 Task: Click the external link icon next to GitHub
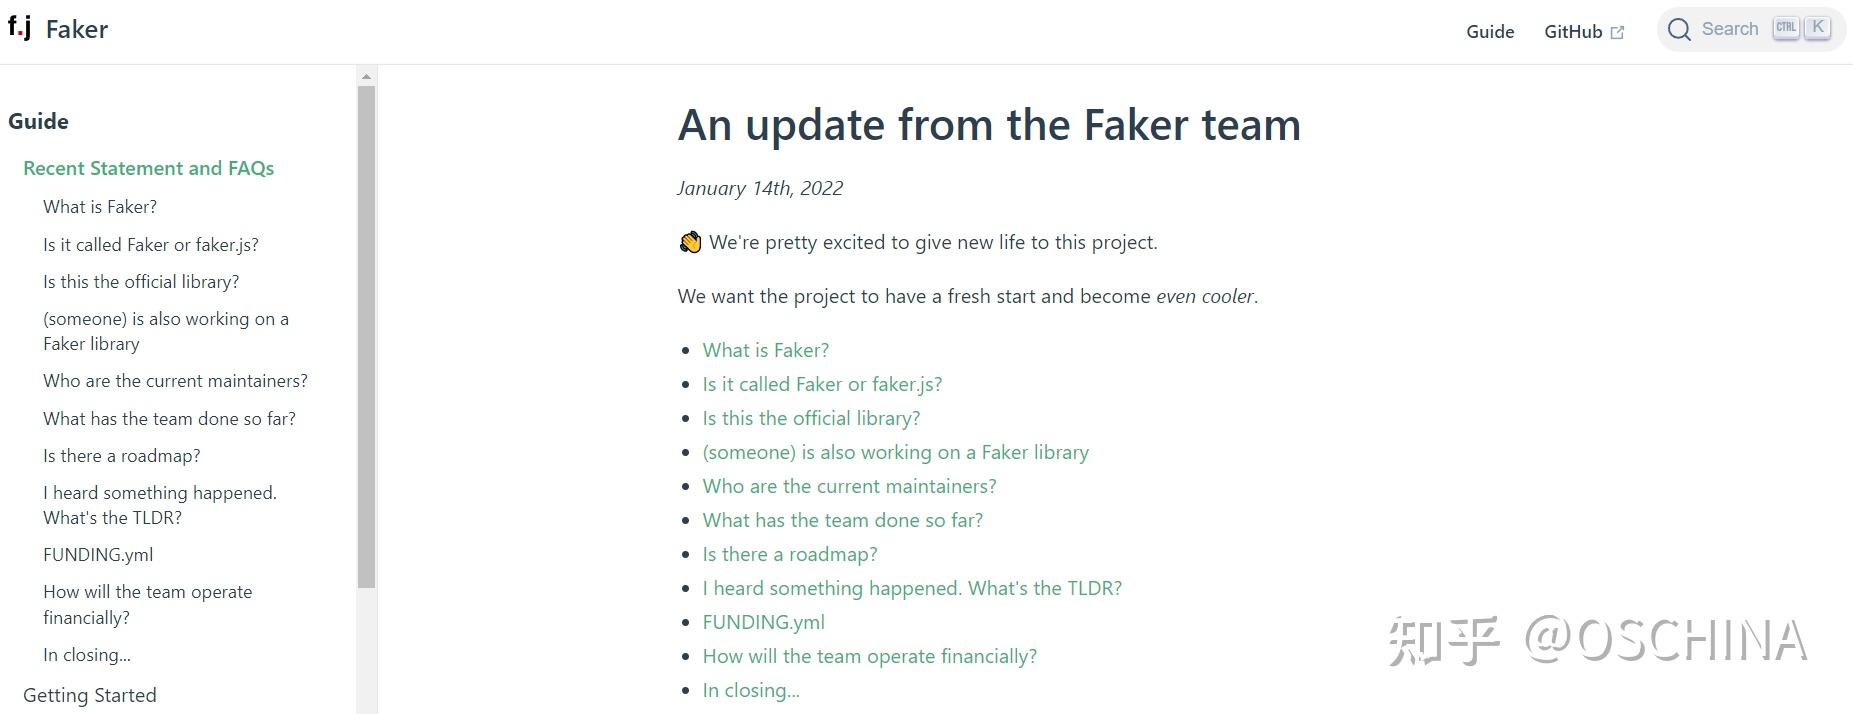[1619, 31]
